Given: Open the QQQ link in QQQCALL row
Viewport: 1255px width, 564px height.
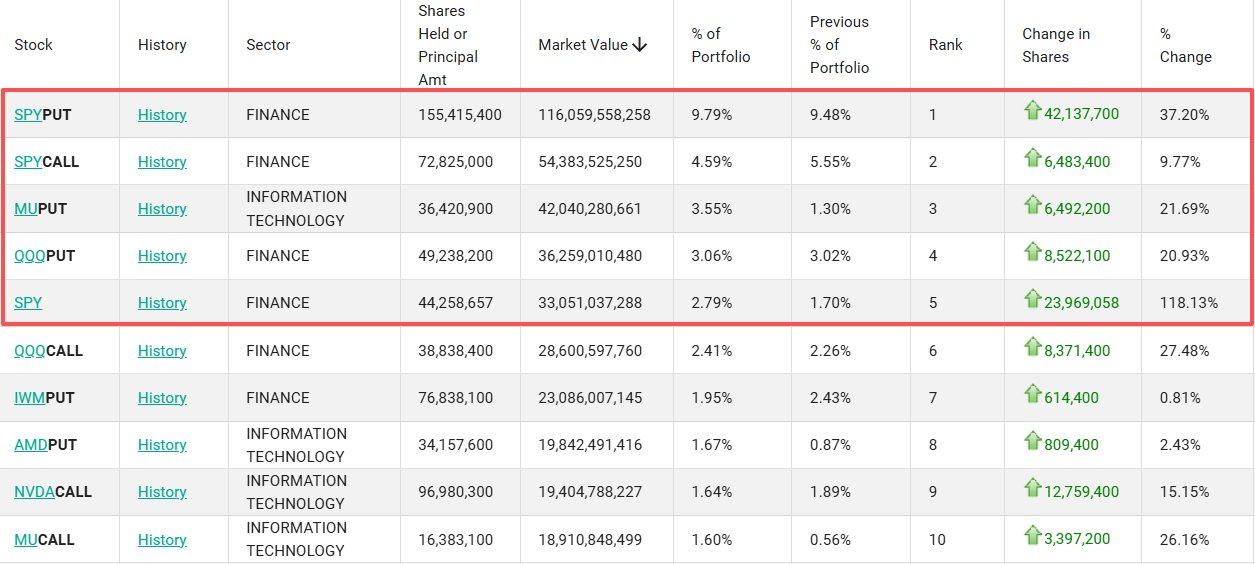Looking at the screenshot, I should 30,351.
